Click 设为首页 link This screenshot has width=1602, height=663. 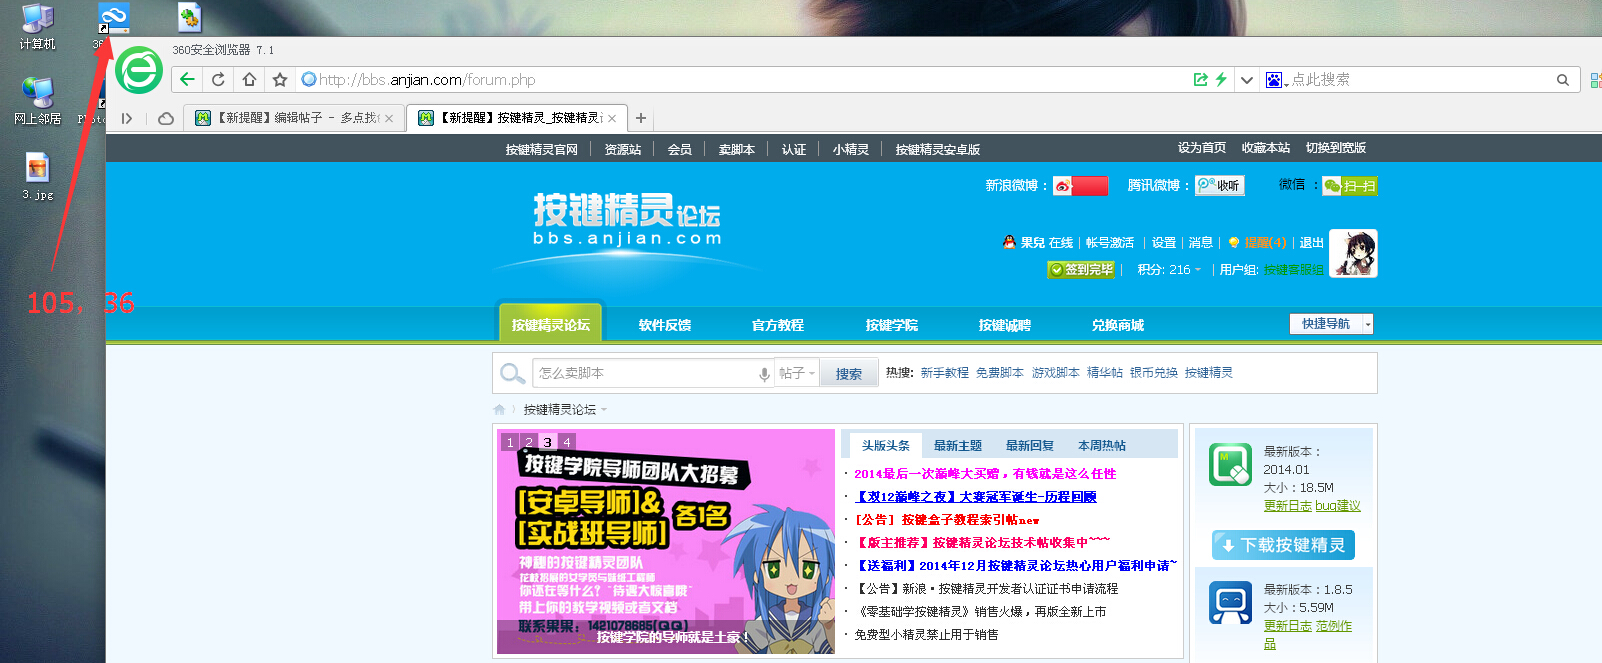1201,147
